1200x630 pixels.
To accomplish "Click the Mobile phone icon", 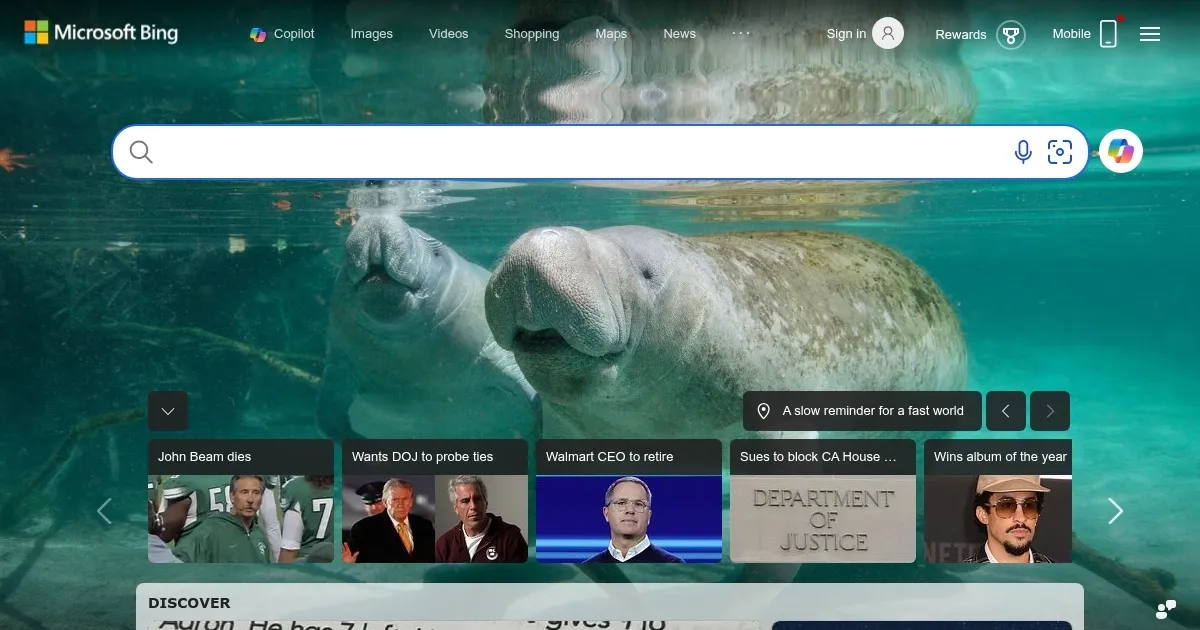I will [1108, 33].
